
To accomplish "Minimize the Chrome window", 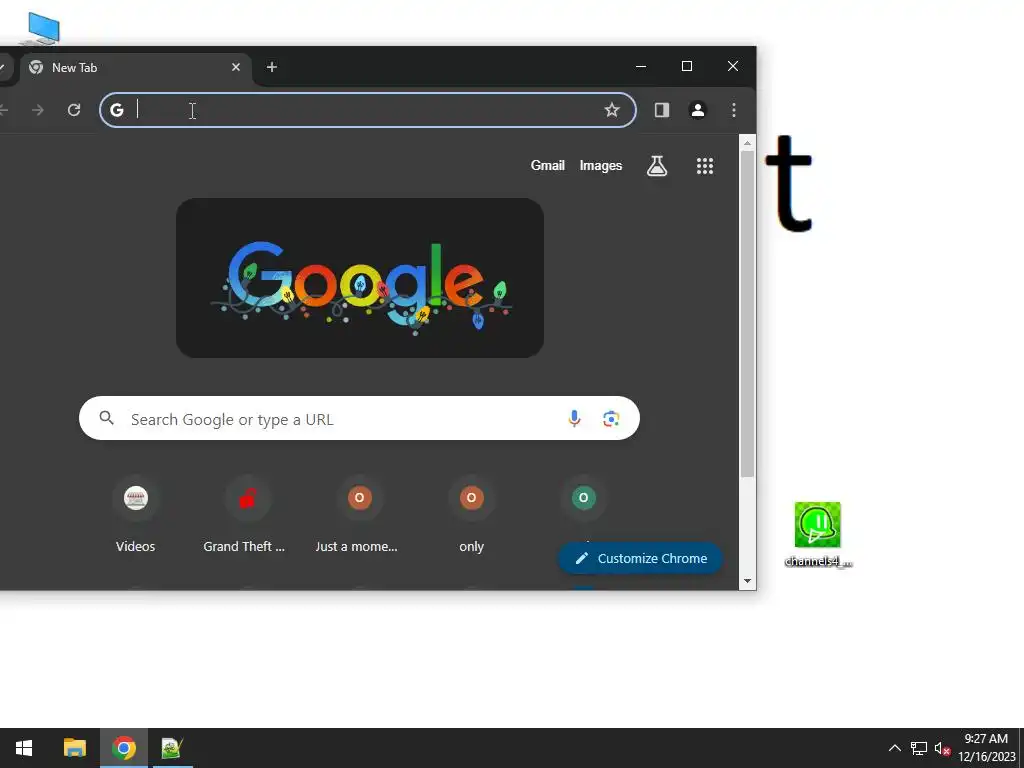I will click(641, 66).
